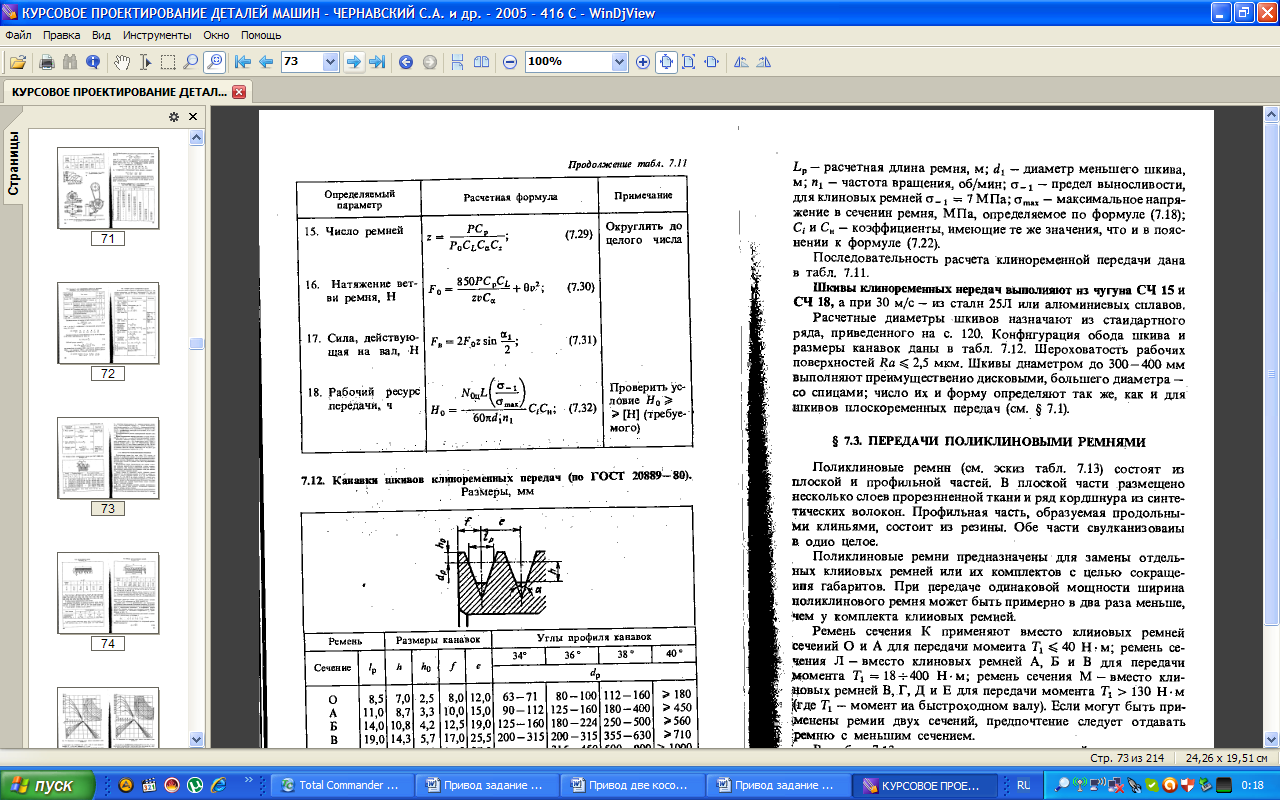Open the Файл menu

(x=18, y=35)
